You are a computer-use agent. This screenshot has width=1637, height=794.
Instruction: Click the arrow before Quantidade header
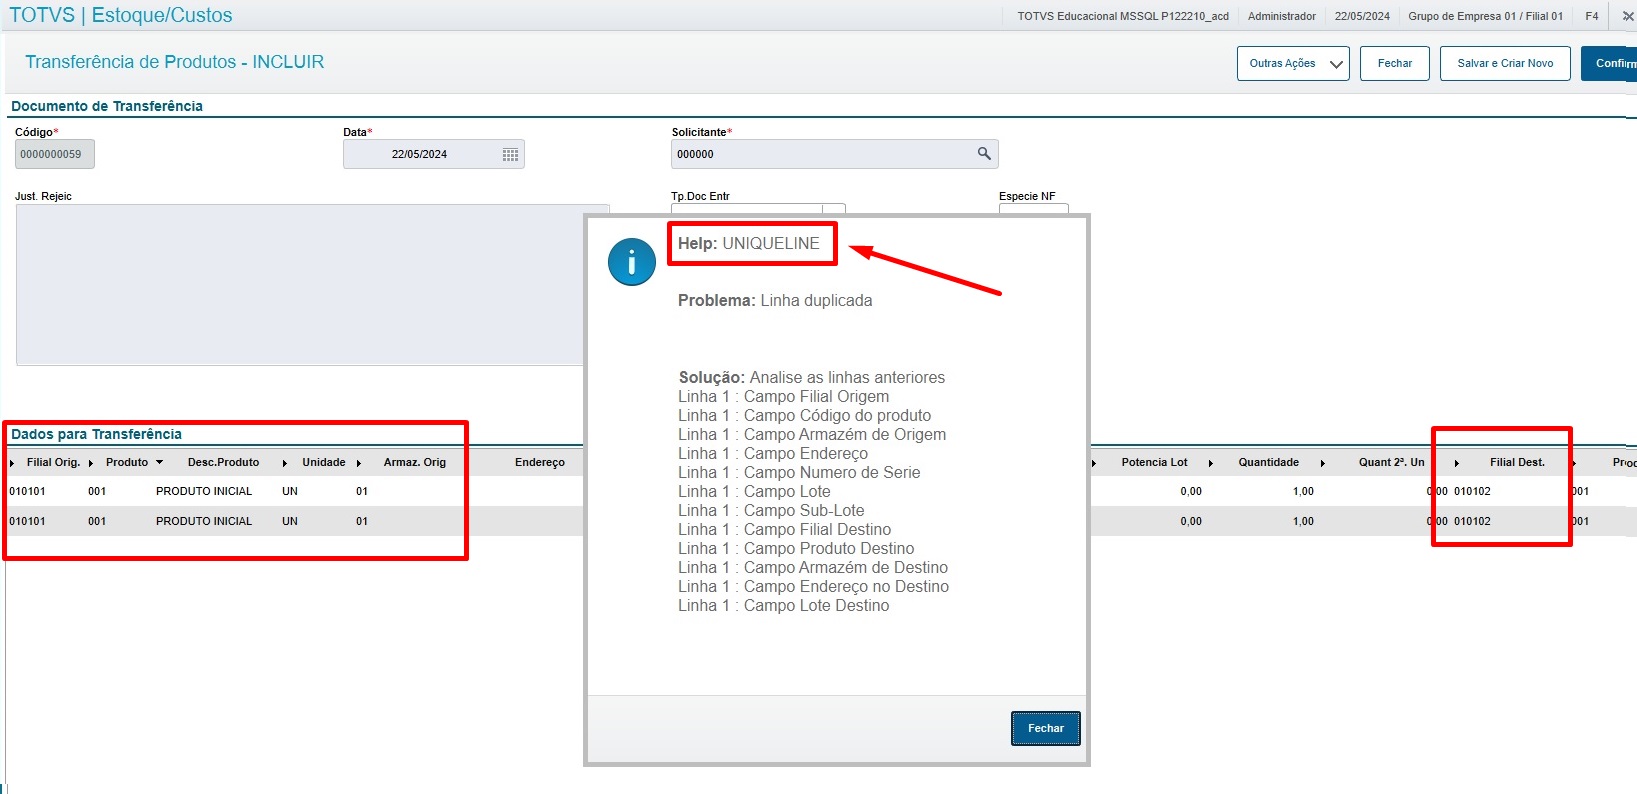coord(1210,463)
